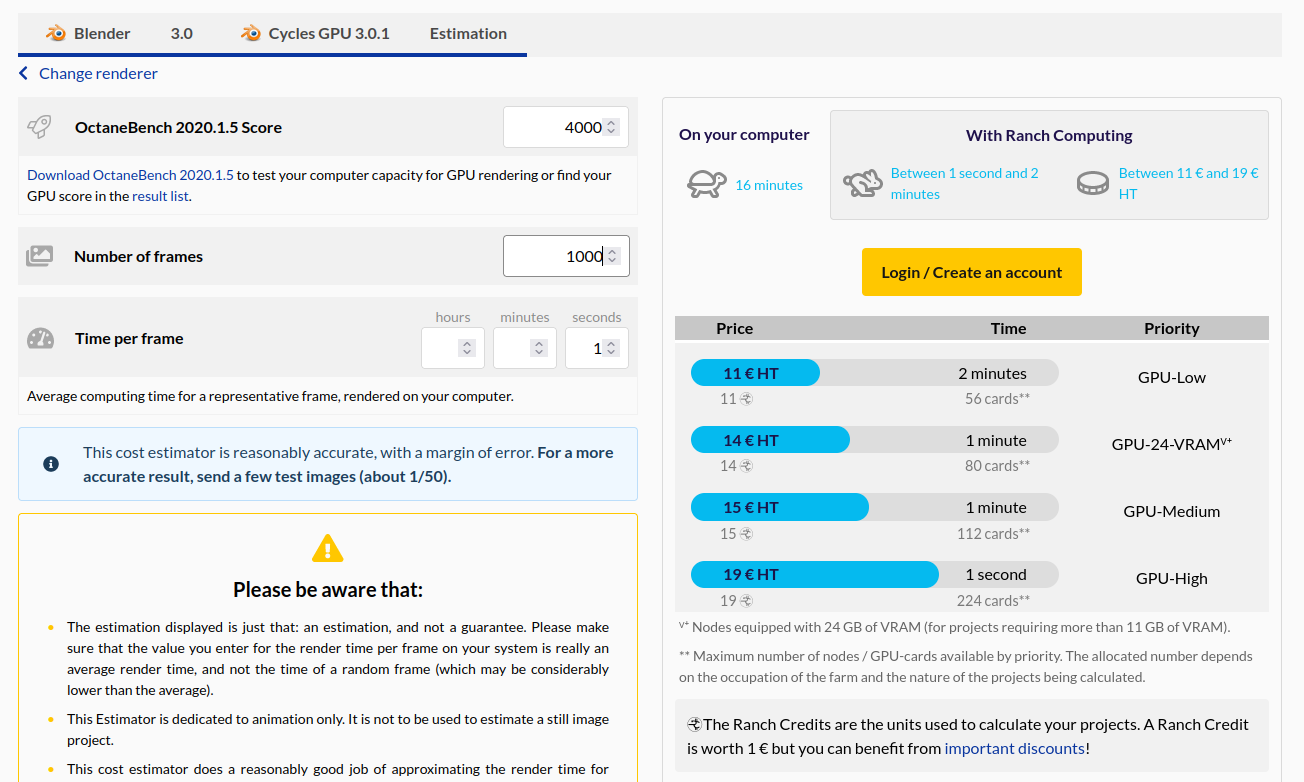
Task: Click the Ranch Credit icon next to 11
Action: coord(746,399)
